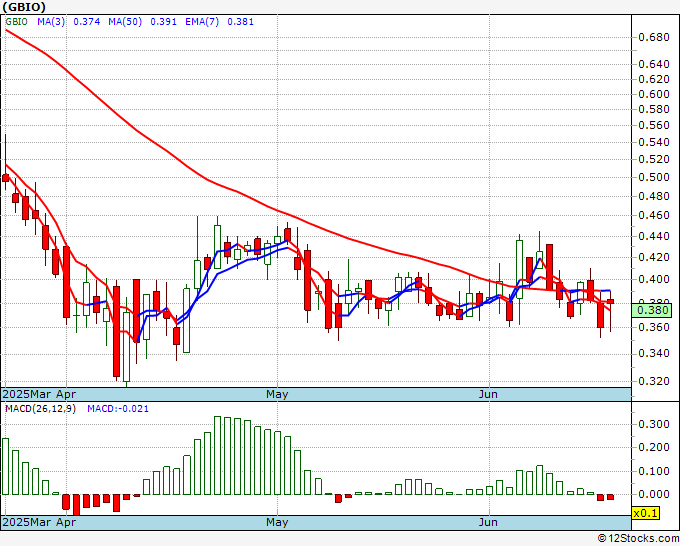Click the 0.640 price axis label

click(654, 65)
